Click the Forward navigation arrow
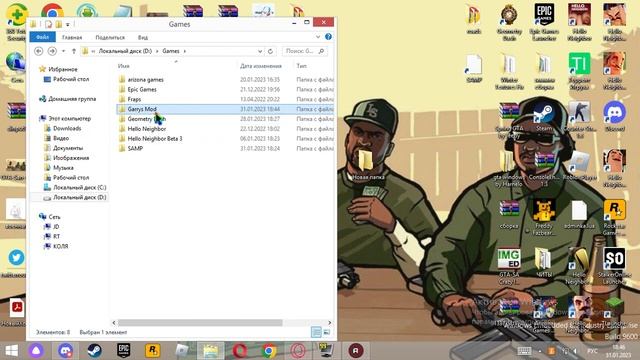 tap(52, 51)
